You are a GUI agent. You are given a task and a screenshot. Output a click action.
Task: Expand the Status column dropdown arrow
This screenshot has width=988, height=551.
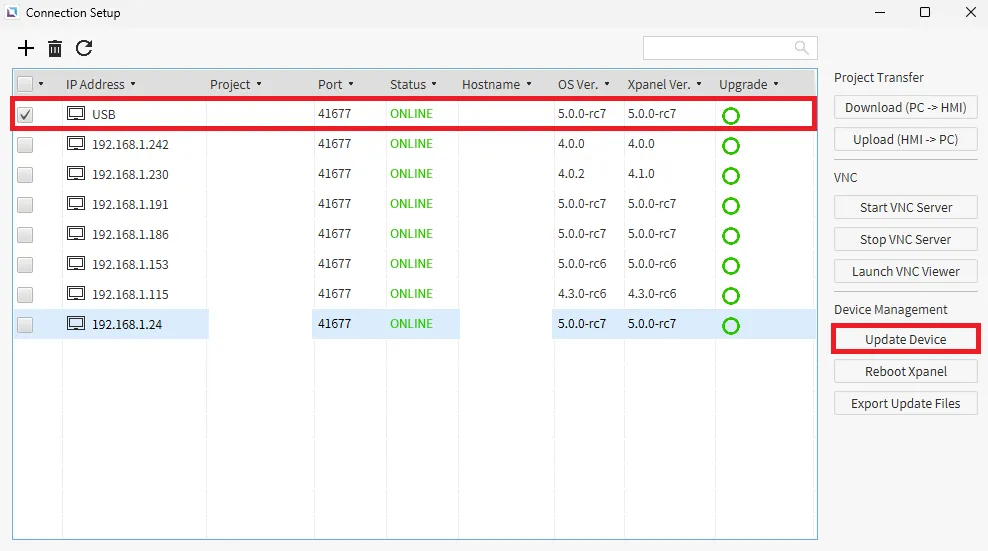click(x=435, y=85)
